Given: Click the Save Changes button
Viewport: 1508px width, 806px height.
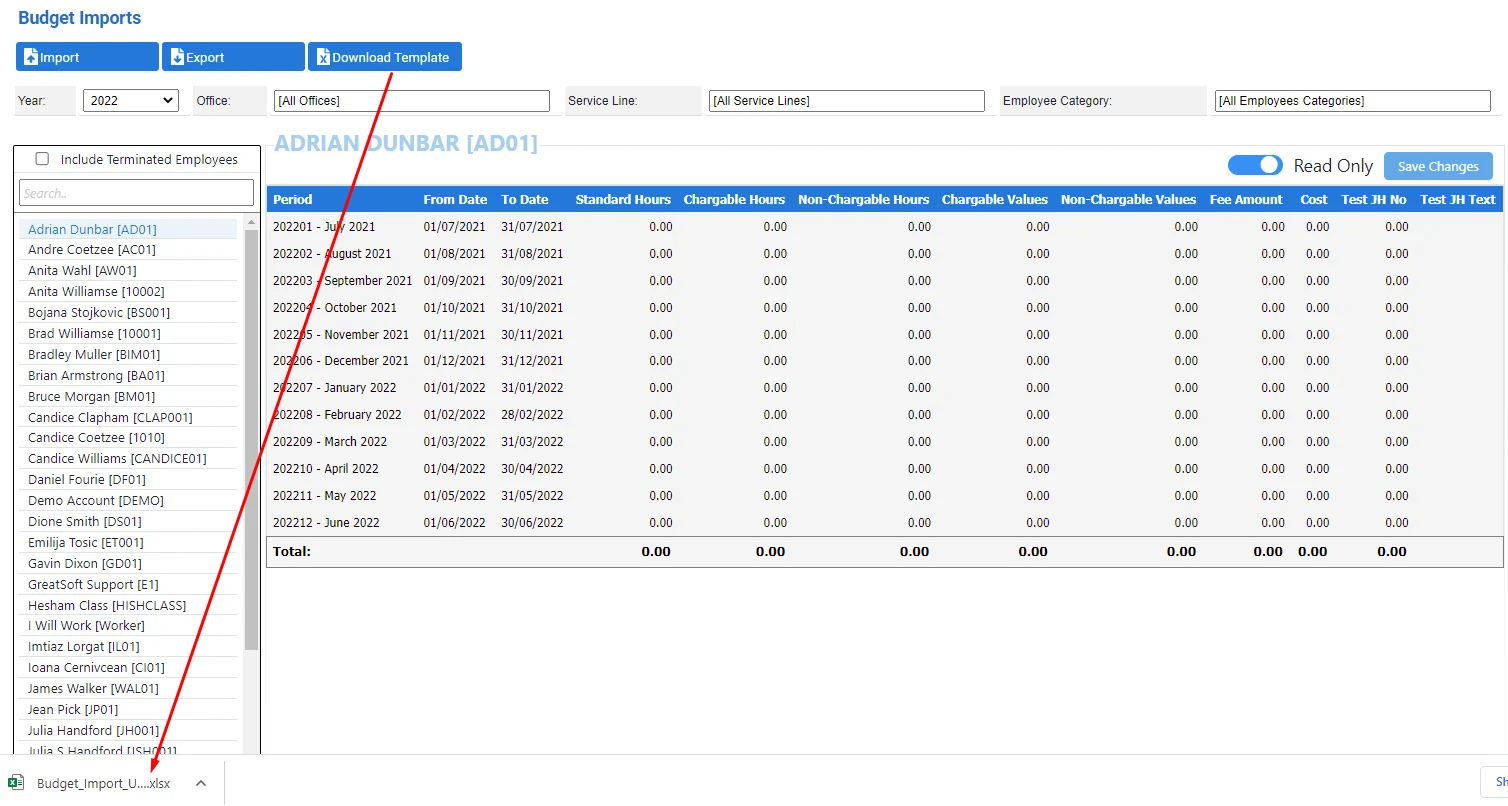Looking at the screenshot, I should click(x=1438, y=166).
